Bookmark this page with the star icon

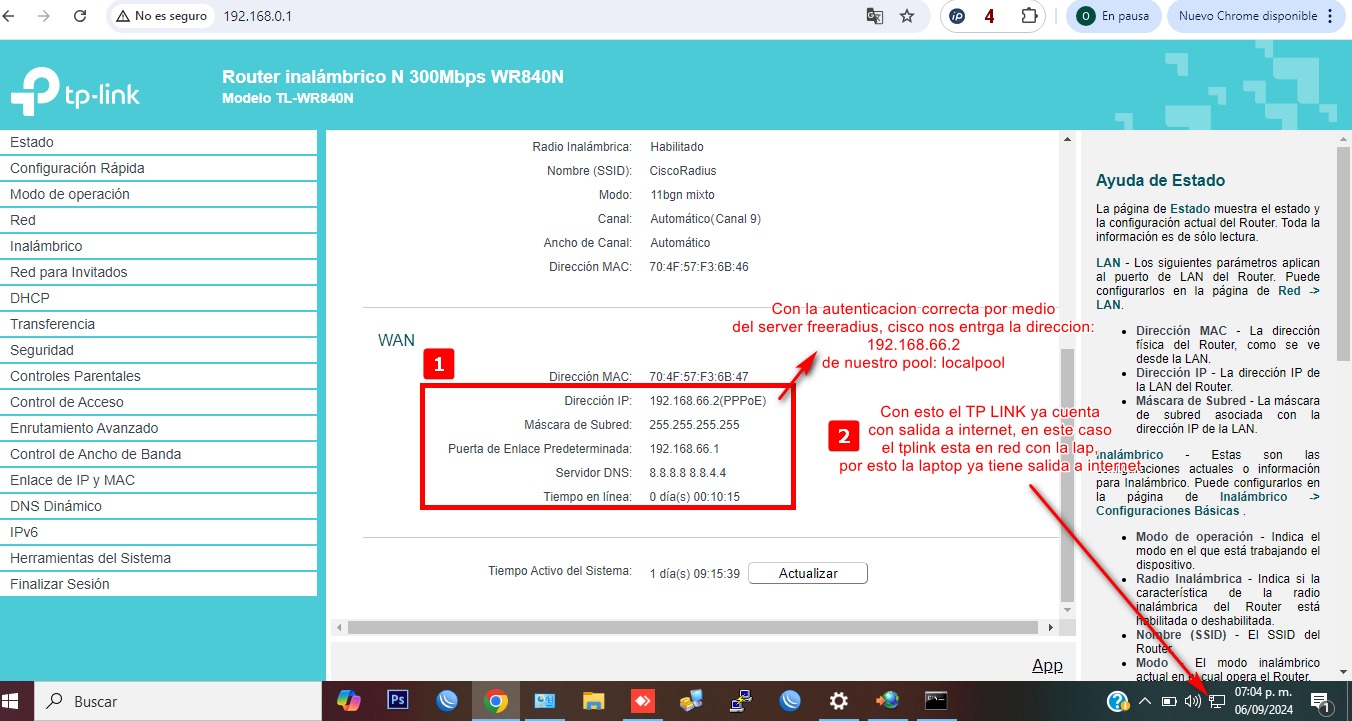point(907,16)
